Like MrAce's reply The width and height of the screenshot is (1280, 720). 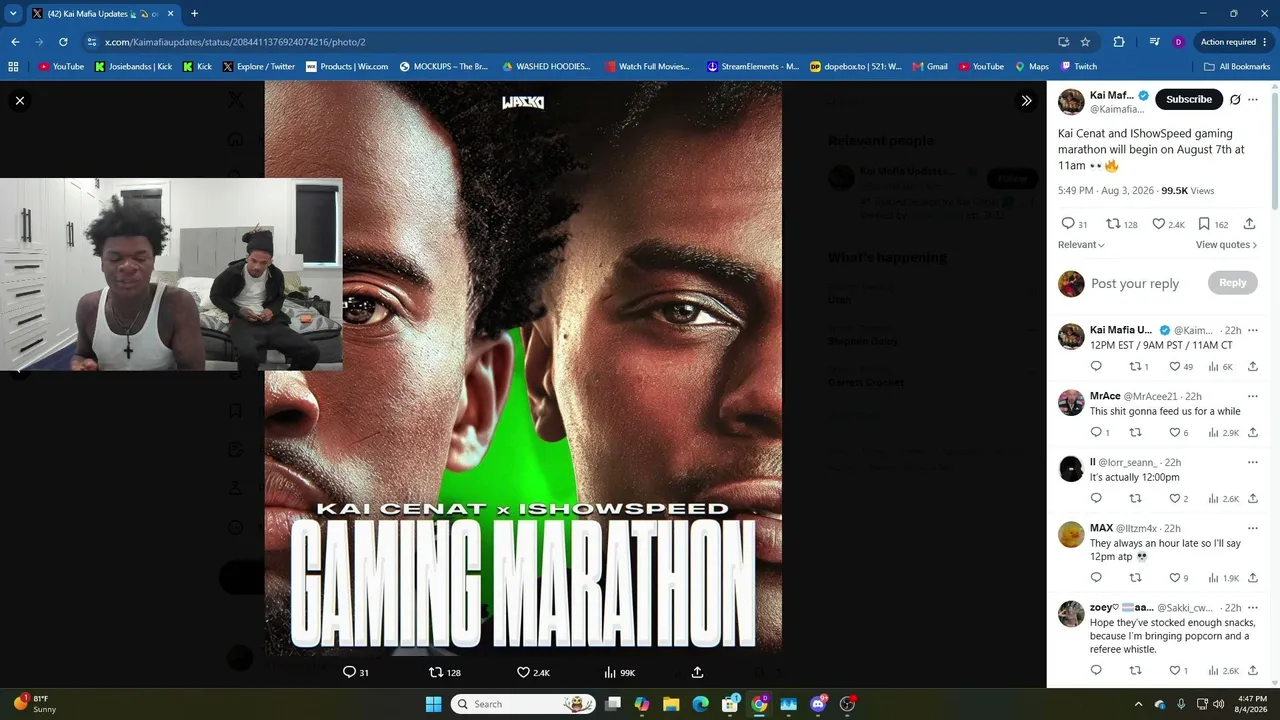(1181, 433)
